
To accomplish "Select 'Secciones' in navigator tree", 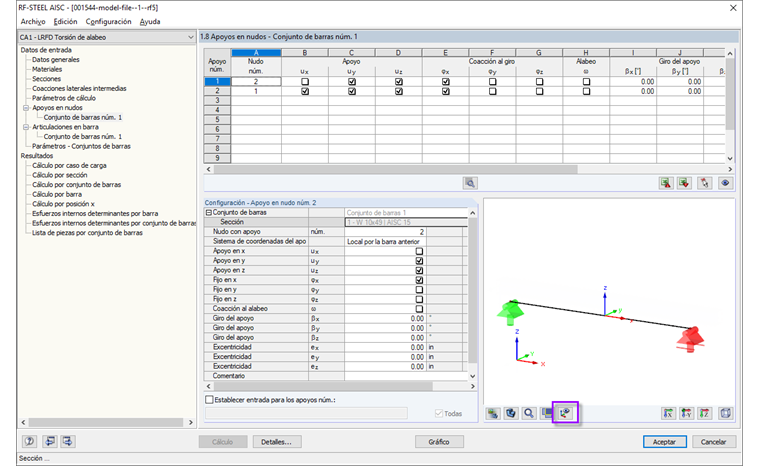I will pyautogui.click(x=47, y=79).
